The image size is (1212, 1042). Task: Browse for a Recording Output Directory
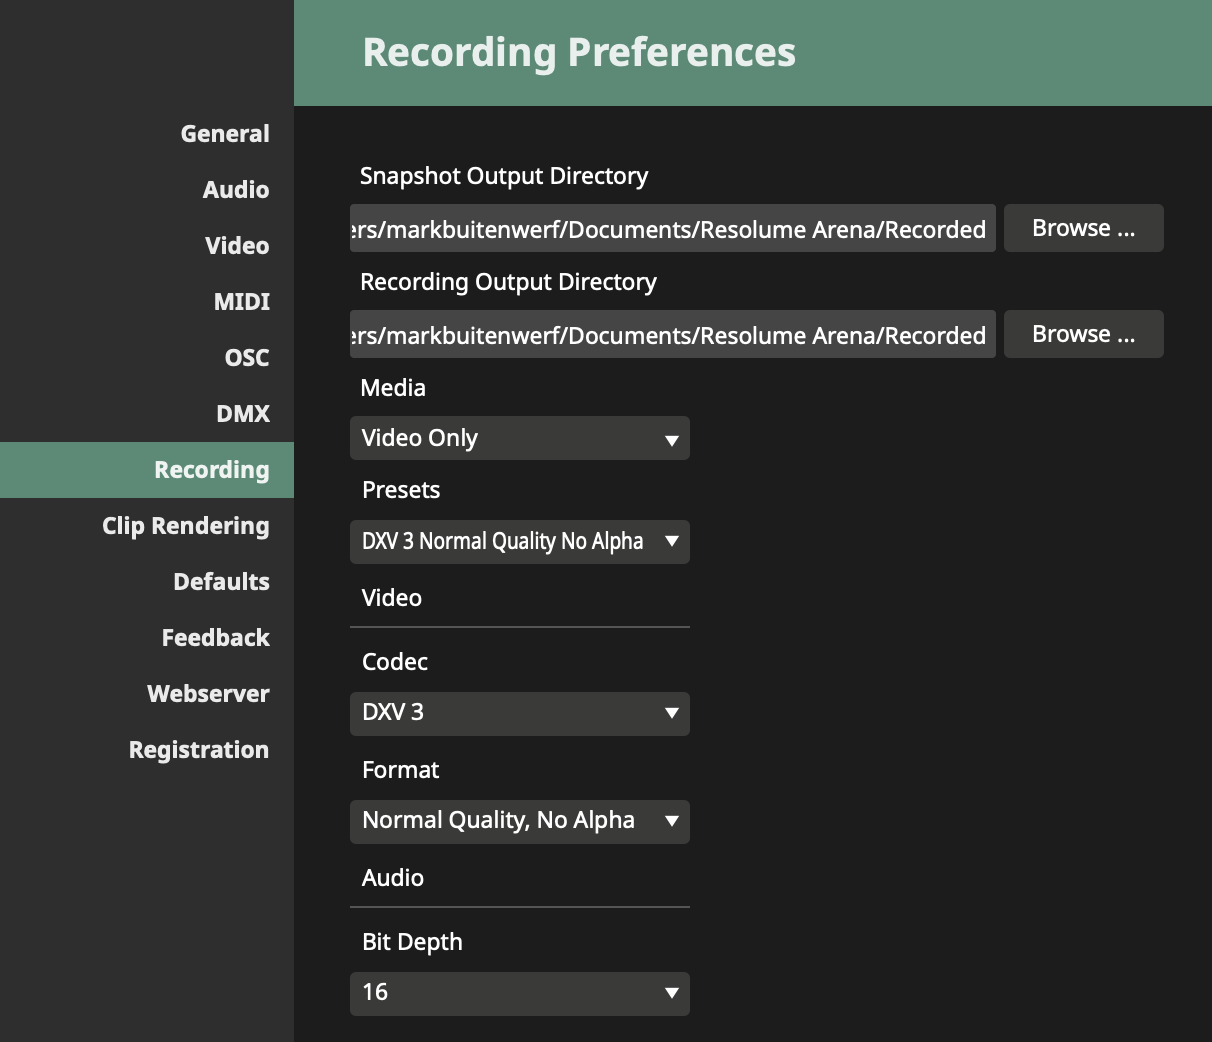pos(1083,334)
